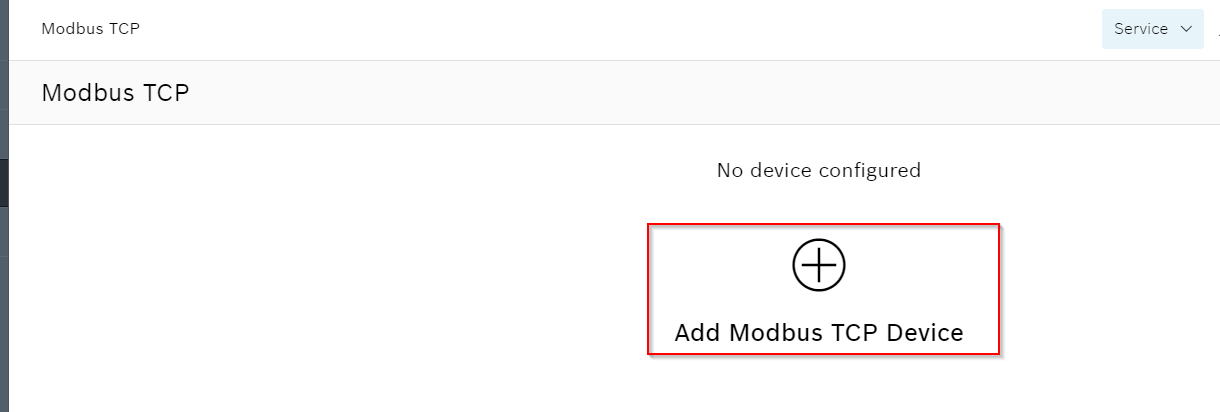
Task: Add a new Modbus TCP device
Action: pyautogui.click(x=824, y=289)
